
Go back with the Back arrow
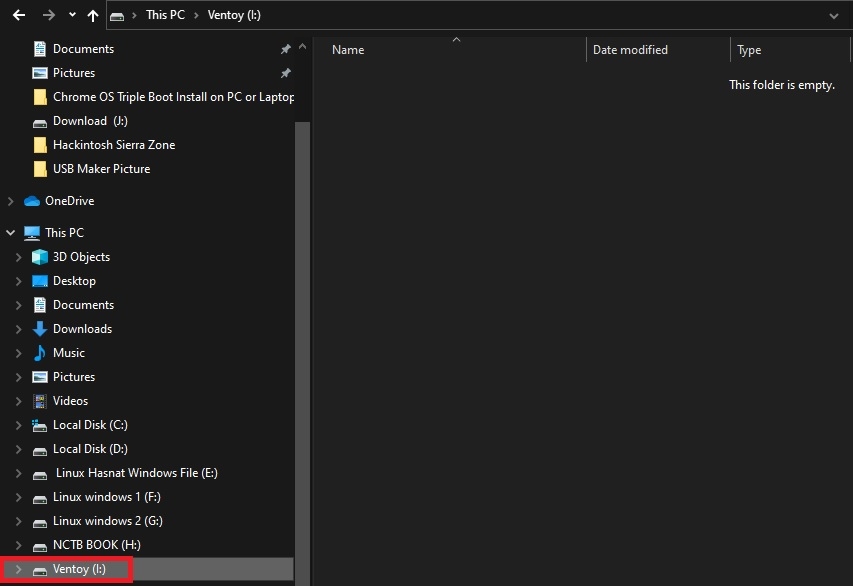pos(19,15)
